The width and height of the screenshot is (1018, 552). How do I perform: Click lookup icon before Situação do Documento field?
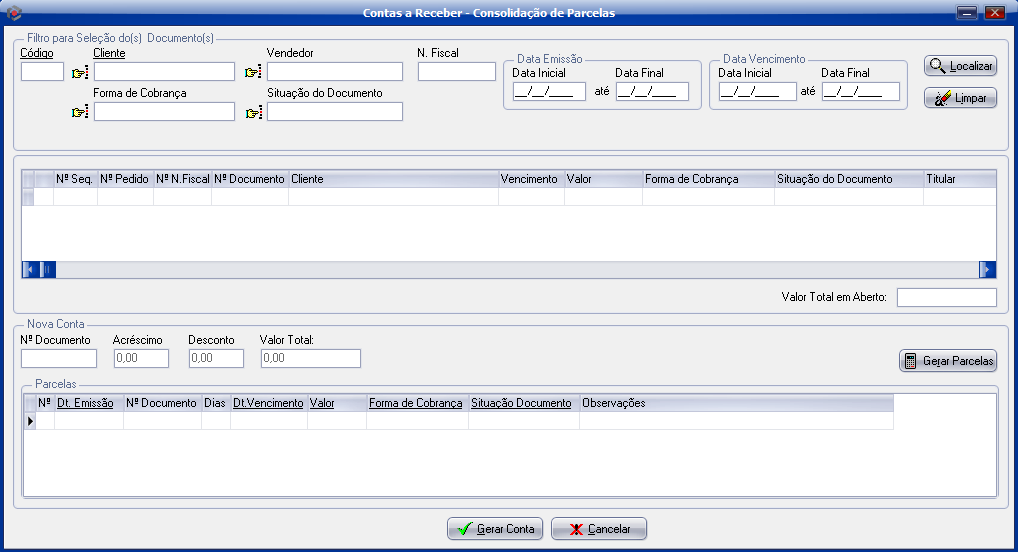point(253,112)
